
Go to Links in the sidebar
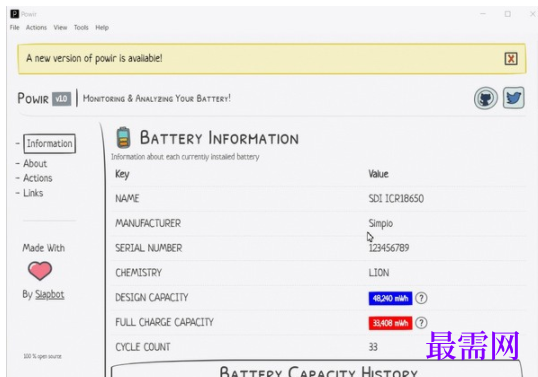33,193
